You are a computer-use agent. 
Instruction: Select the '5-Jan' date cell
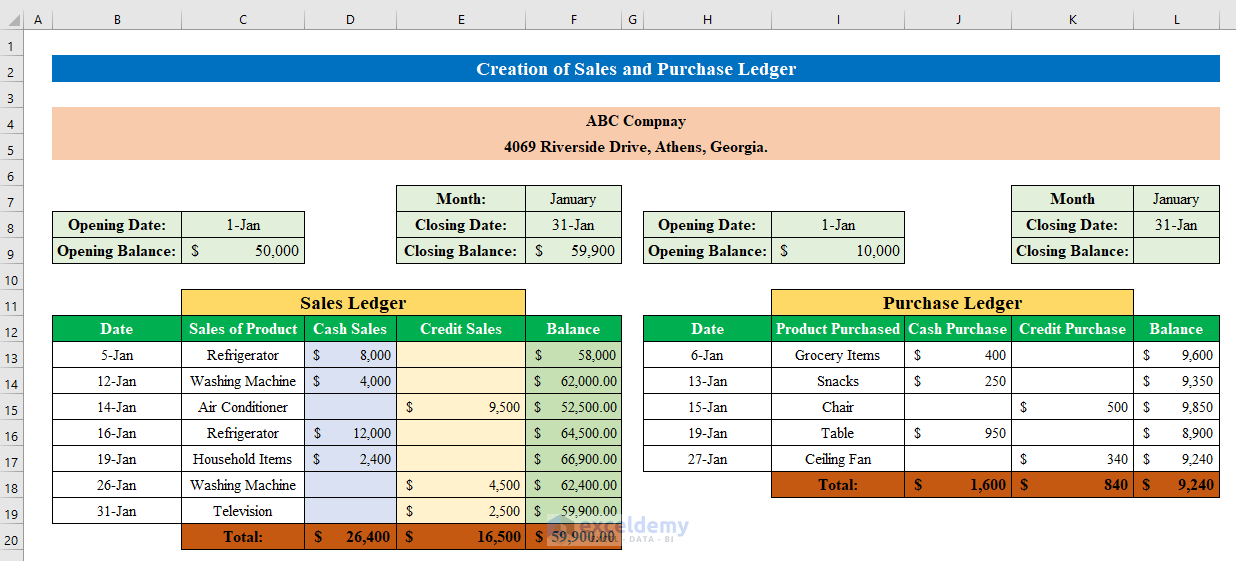(117, 355)
